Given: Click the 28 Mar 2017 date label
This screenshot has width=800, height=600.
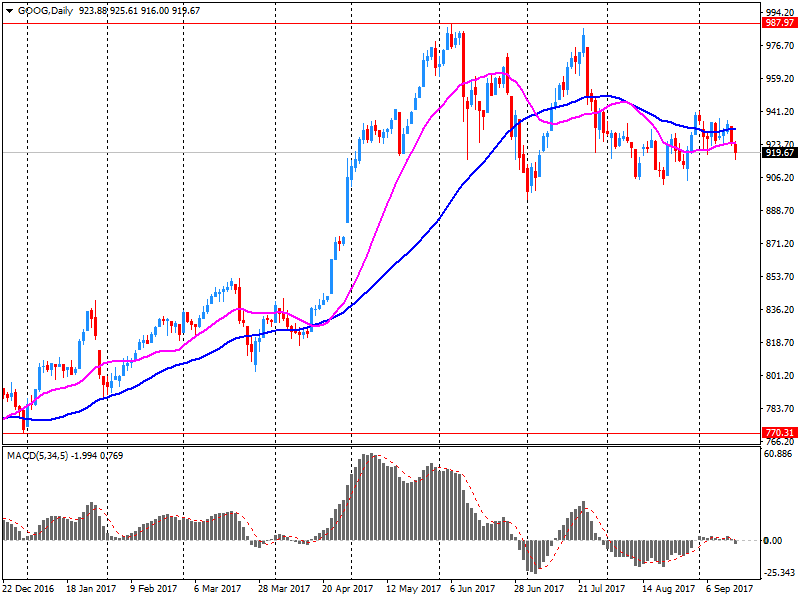Looking at the screenshot, I should tap(284, 589).
